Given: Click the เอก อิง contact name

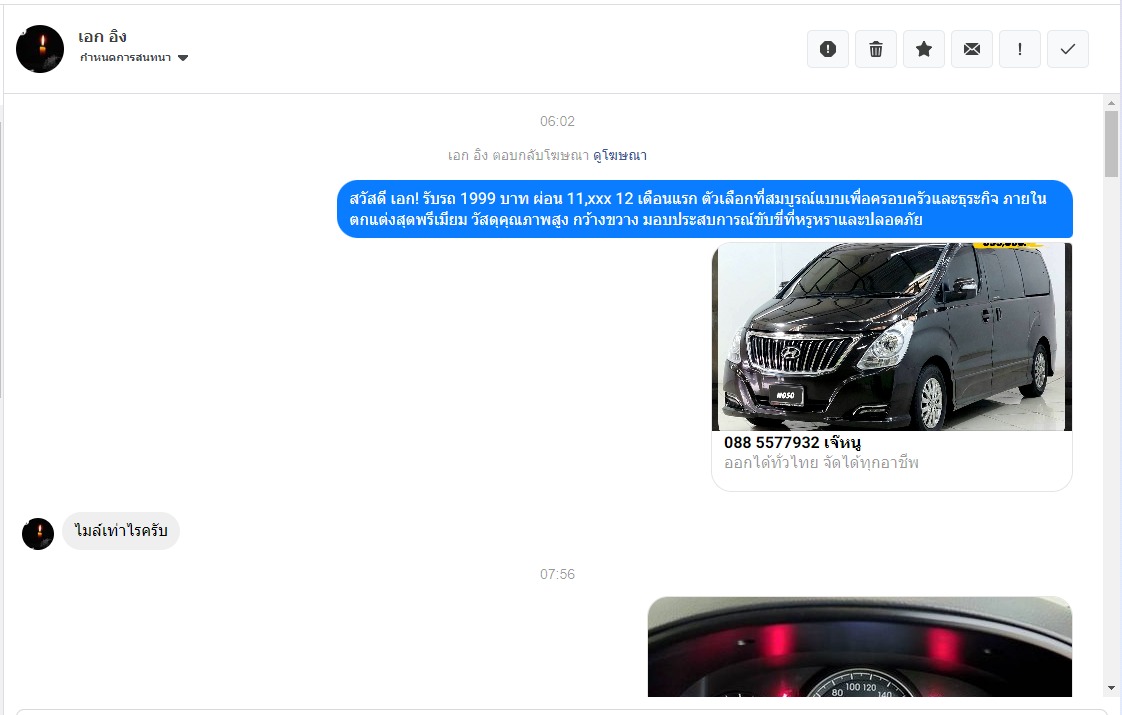Looking at the screenshot, I should (102, 37).
